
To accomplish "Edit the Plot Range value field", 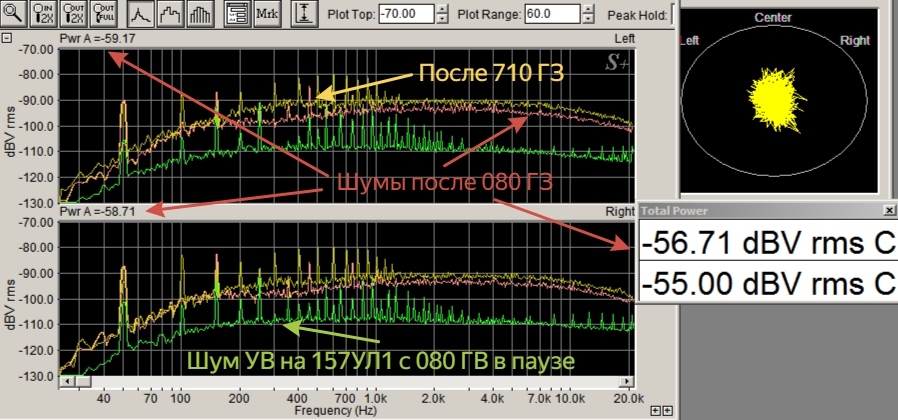I will coord(552,14).
